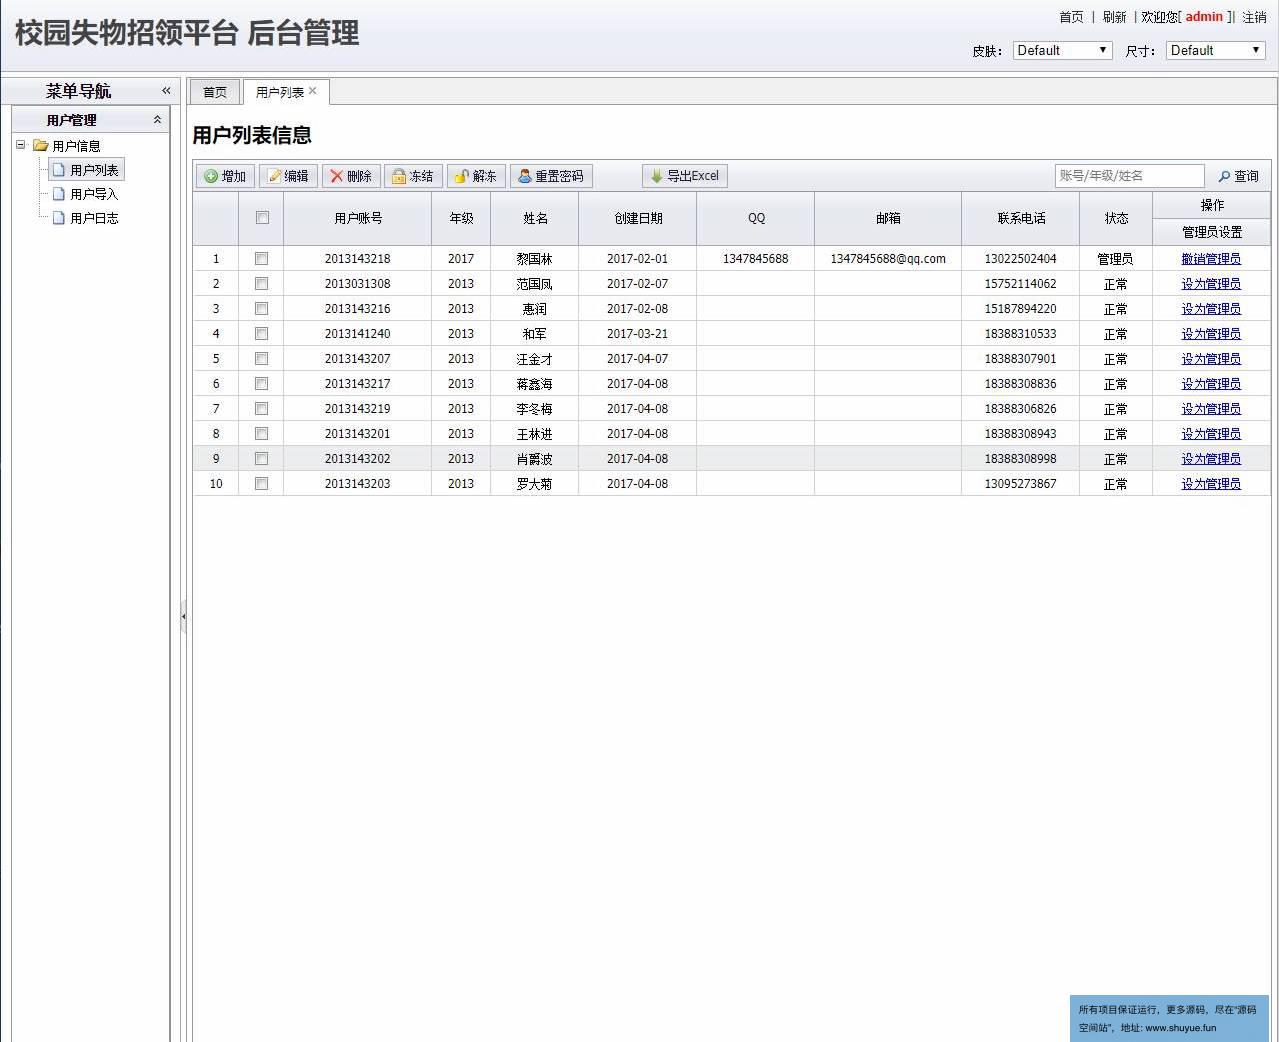This screenshot has height=1042, width=1279.
Task: Toggle the select-all checkbox in table header
Action: 262,218
